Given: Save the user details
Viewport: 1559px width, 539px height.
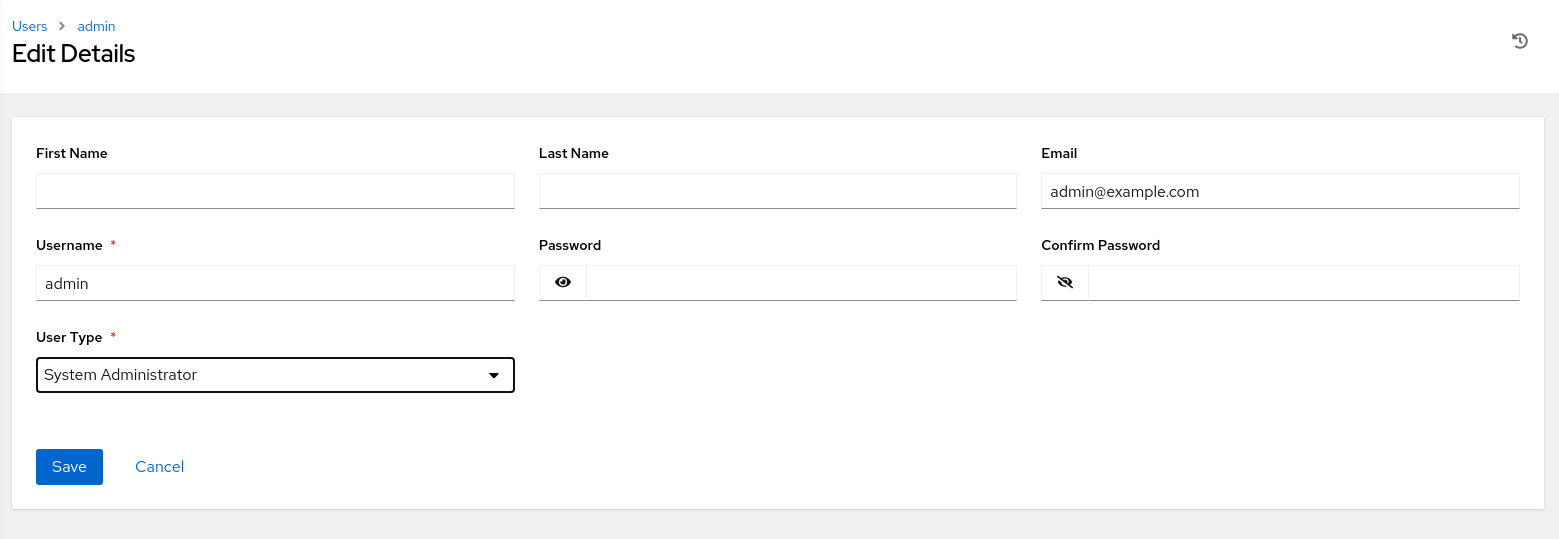Looking at the screenshot, I should pos(69,467).
